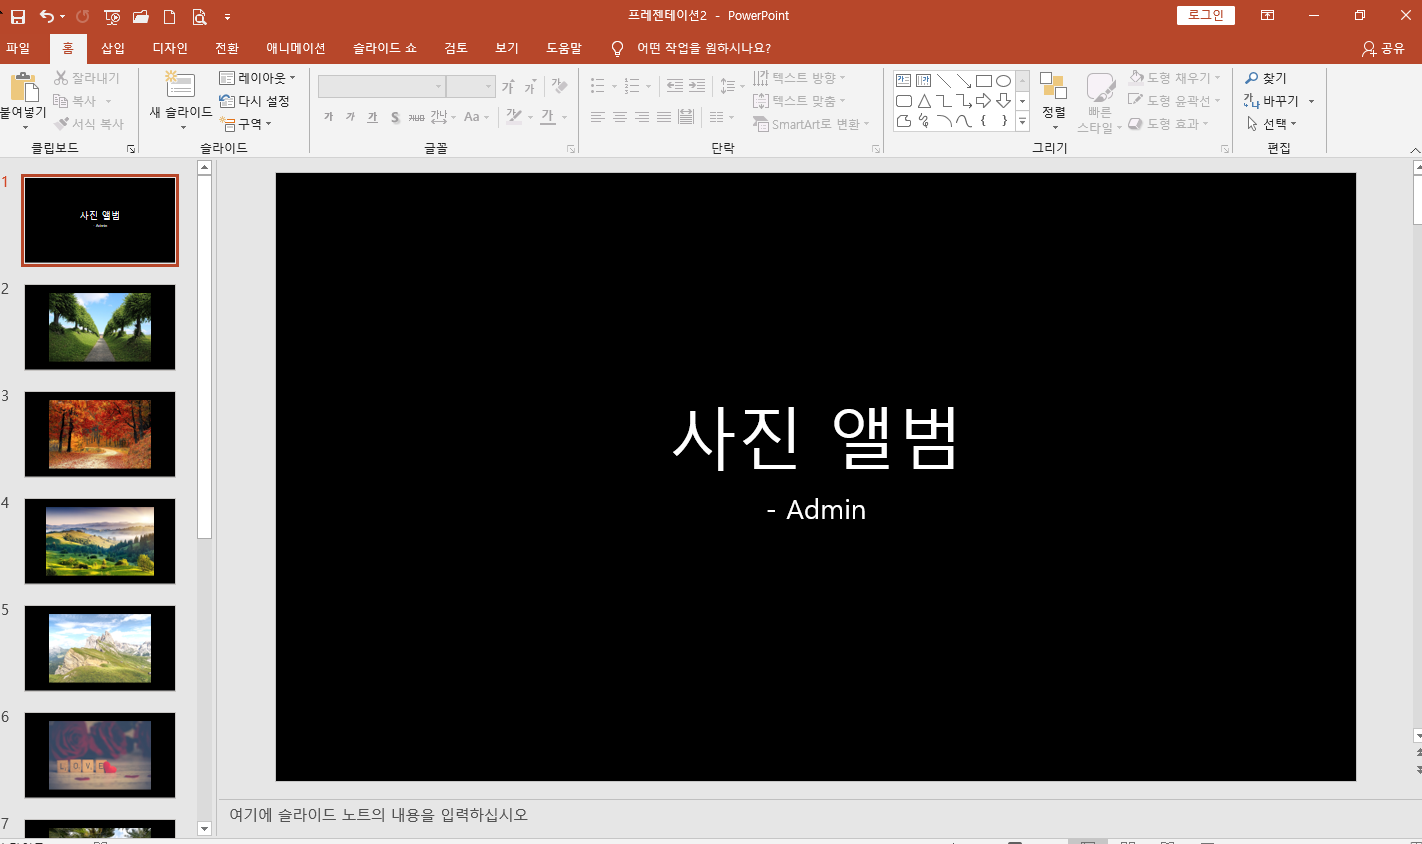Share the presentation via 공유
The width and height of the screenshot is (1422, 844).
1383,48
